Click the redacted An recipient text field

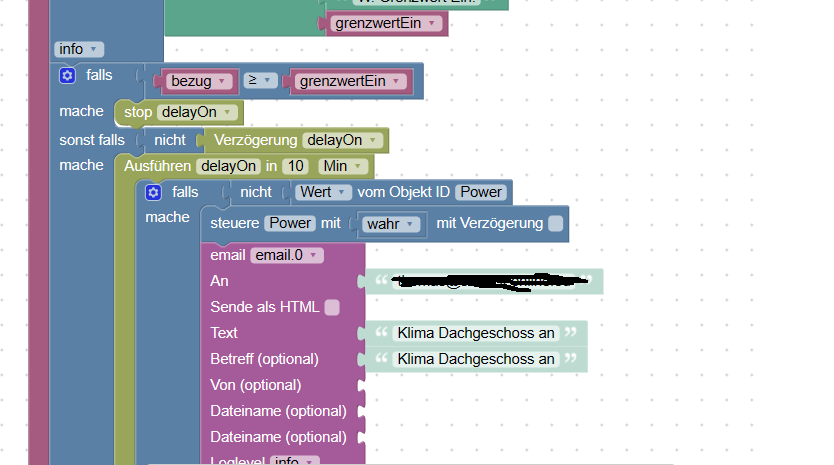click(x=485, y=282)
